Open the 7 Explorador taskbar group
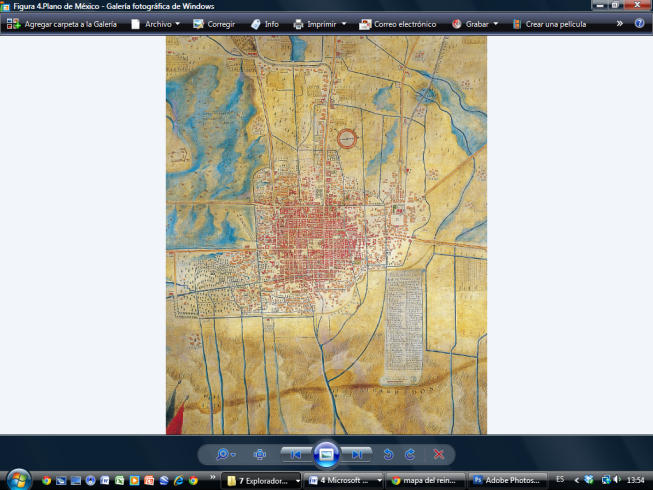This screenshot has height=490, width=653. [x=261, y=481]
